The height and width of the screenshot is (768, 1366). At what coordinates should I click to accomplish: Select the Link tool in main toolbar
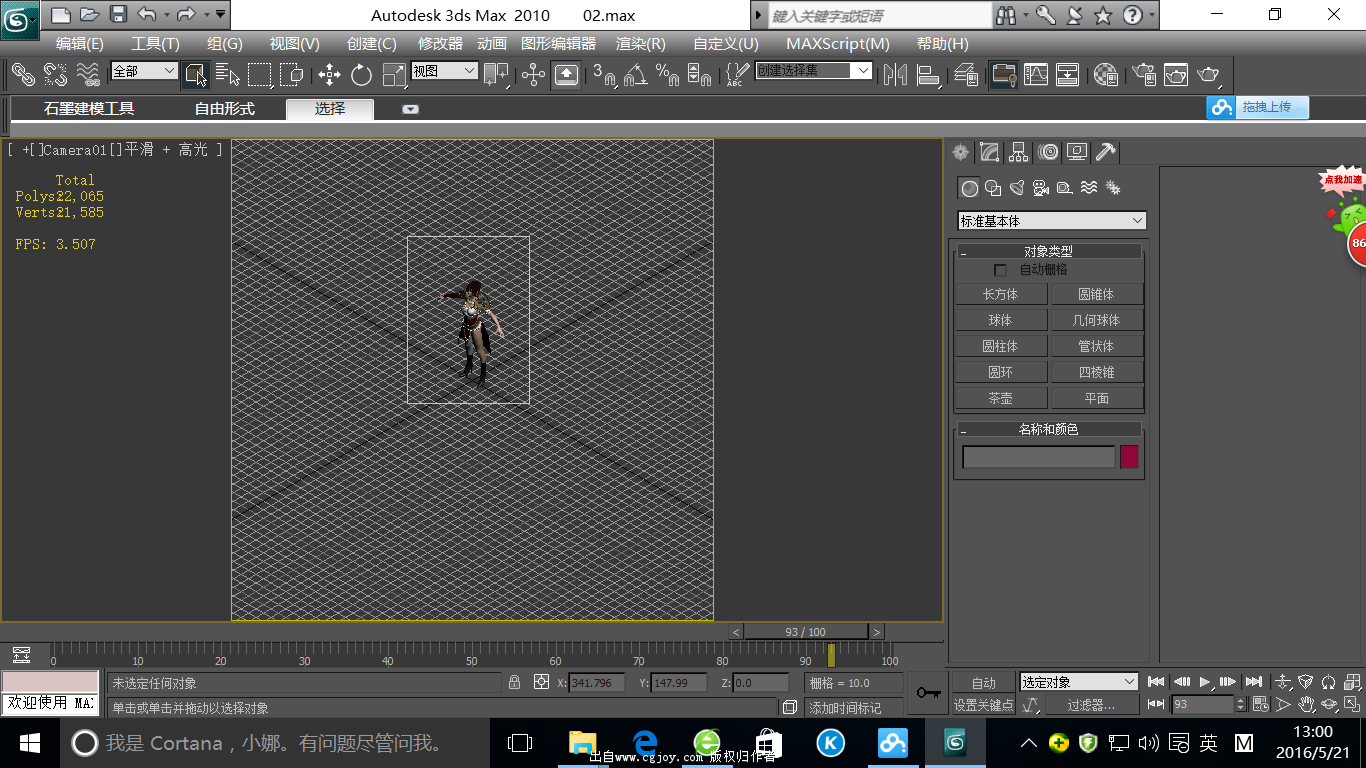(x=23, y=74)
